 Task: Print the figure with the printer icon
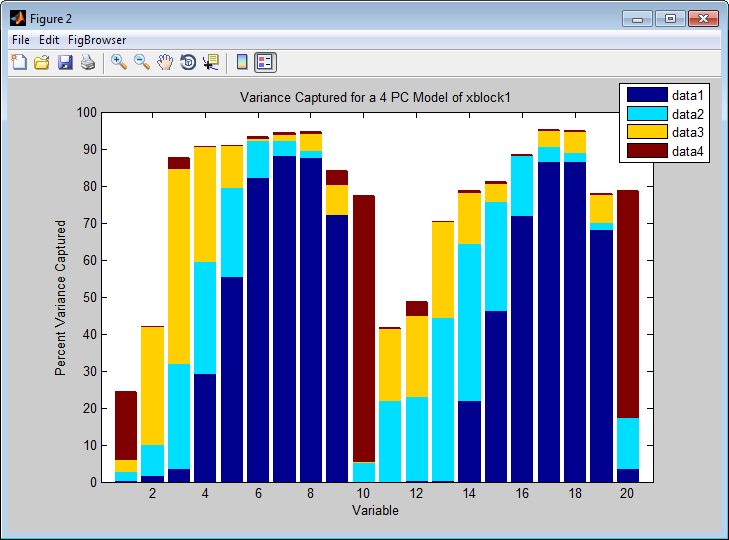coord(88,63)
